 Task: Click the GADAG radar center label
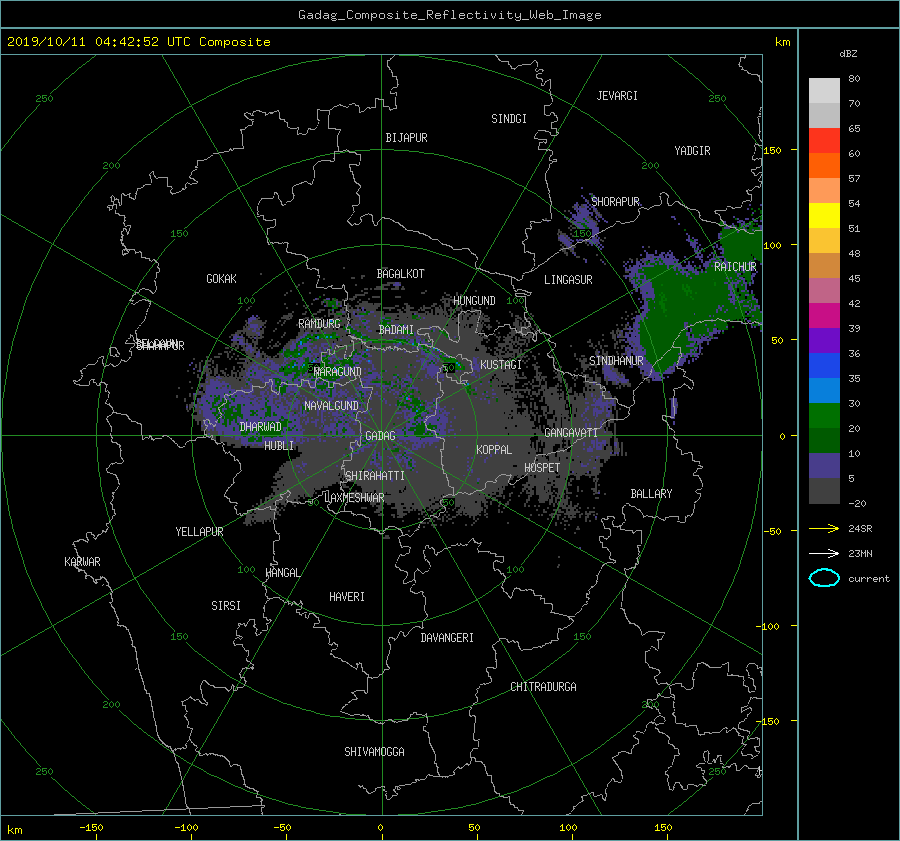(x=380, y=436)
